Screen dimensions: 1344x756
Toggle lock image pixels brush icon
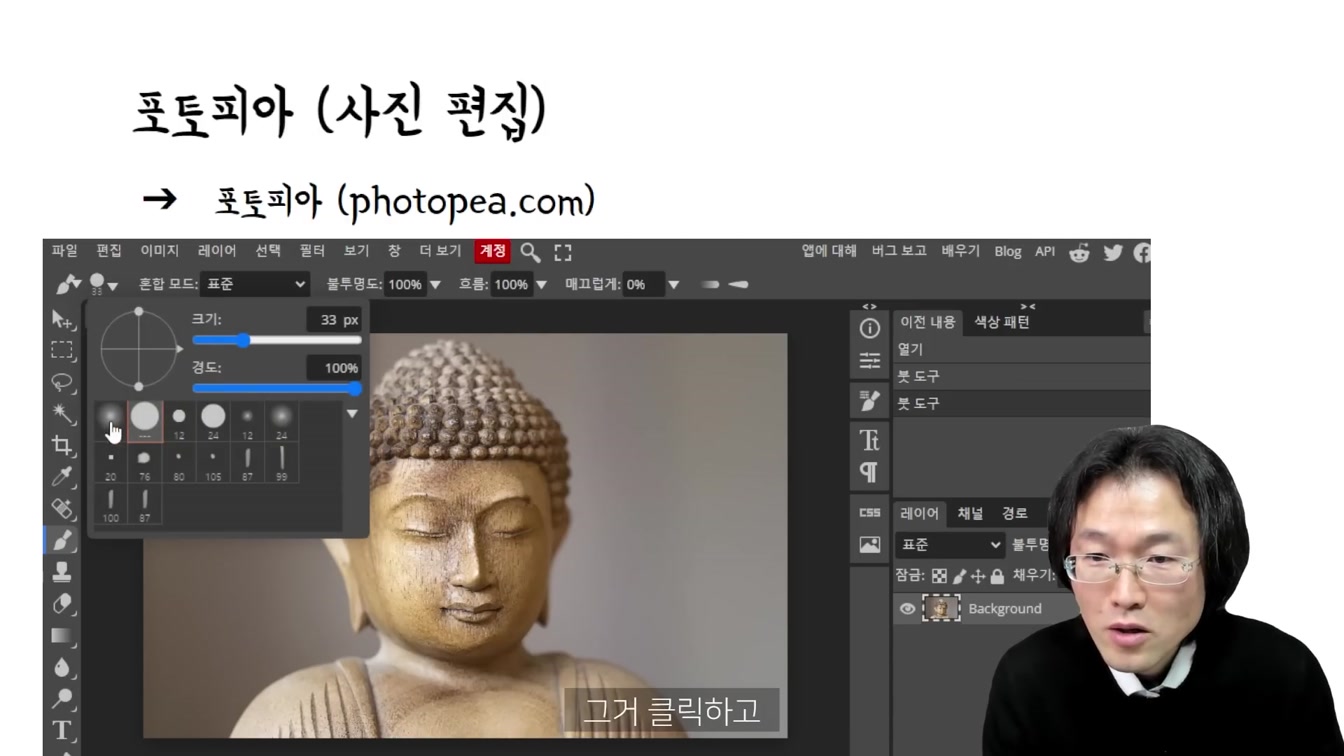[959, 576]
